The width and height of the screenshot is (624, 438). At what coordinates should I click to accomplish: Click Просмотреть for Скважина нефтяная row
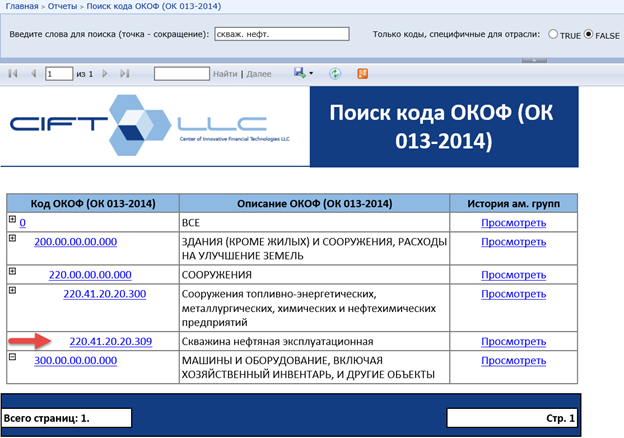tap(513, 342)
